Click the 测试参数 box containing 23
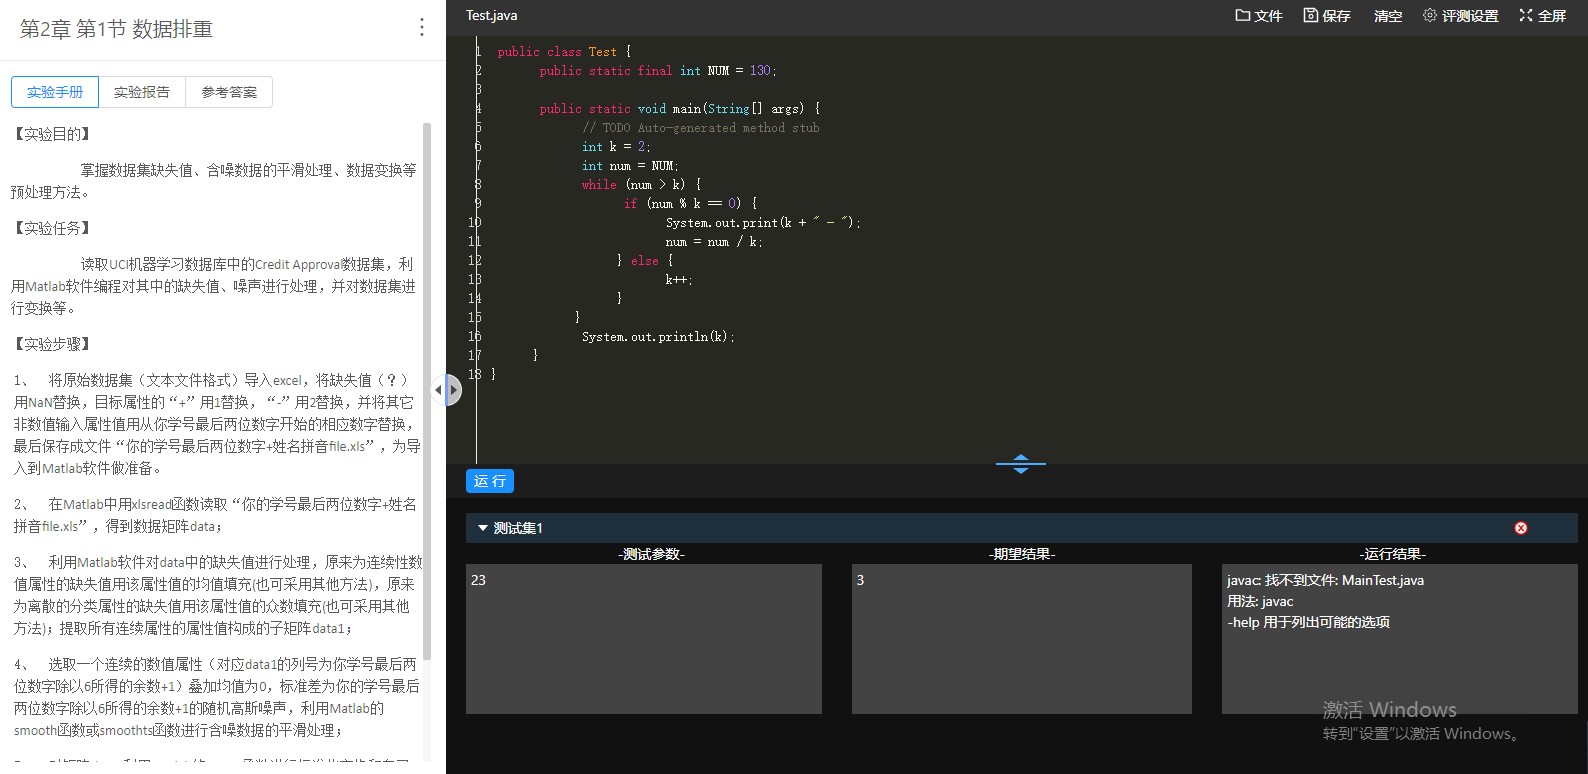Viewport: 1588px width, 774px height. [643, 638]
